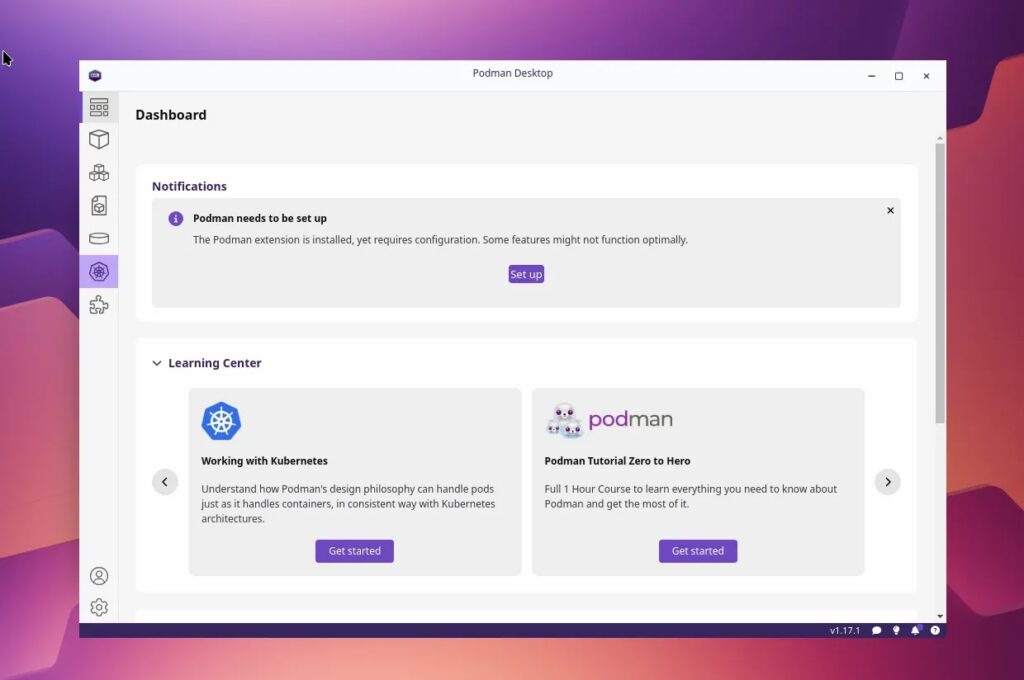Open notifications via the bell icon

915,630
